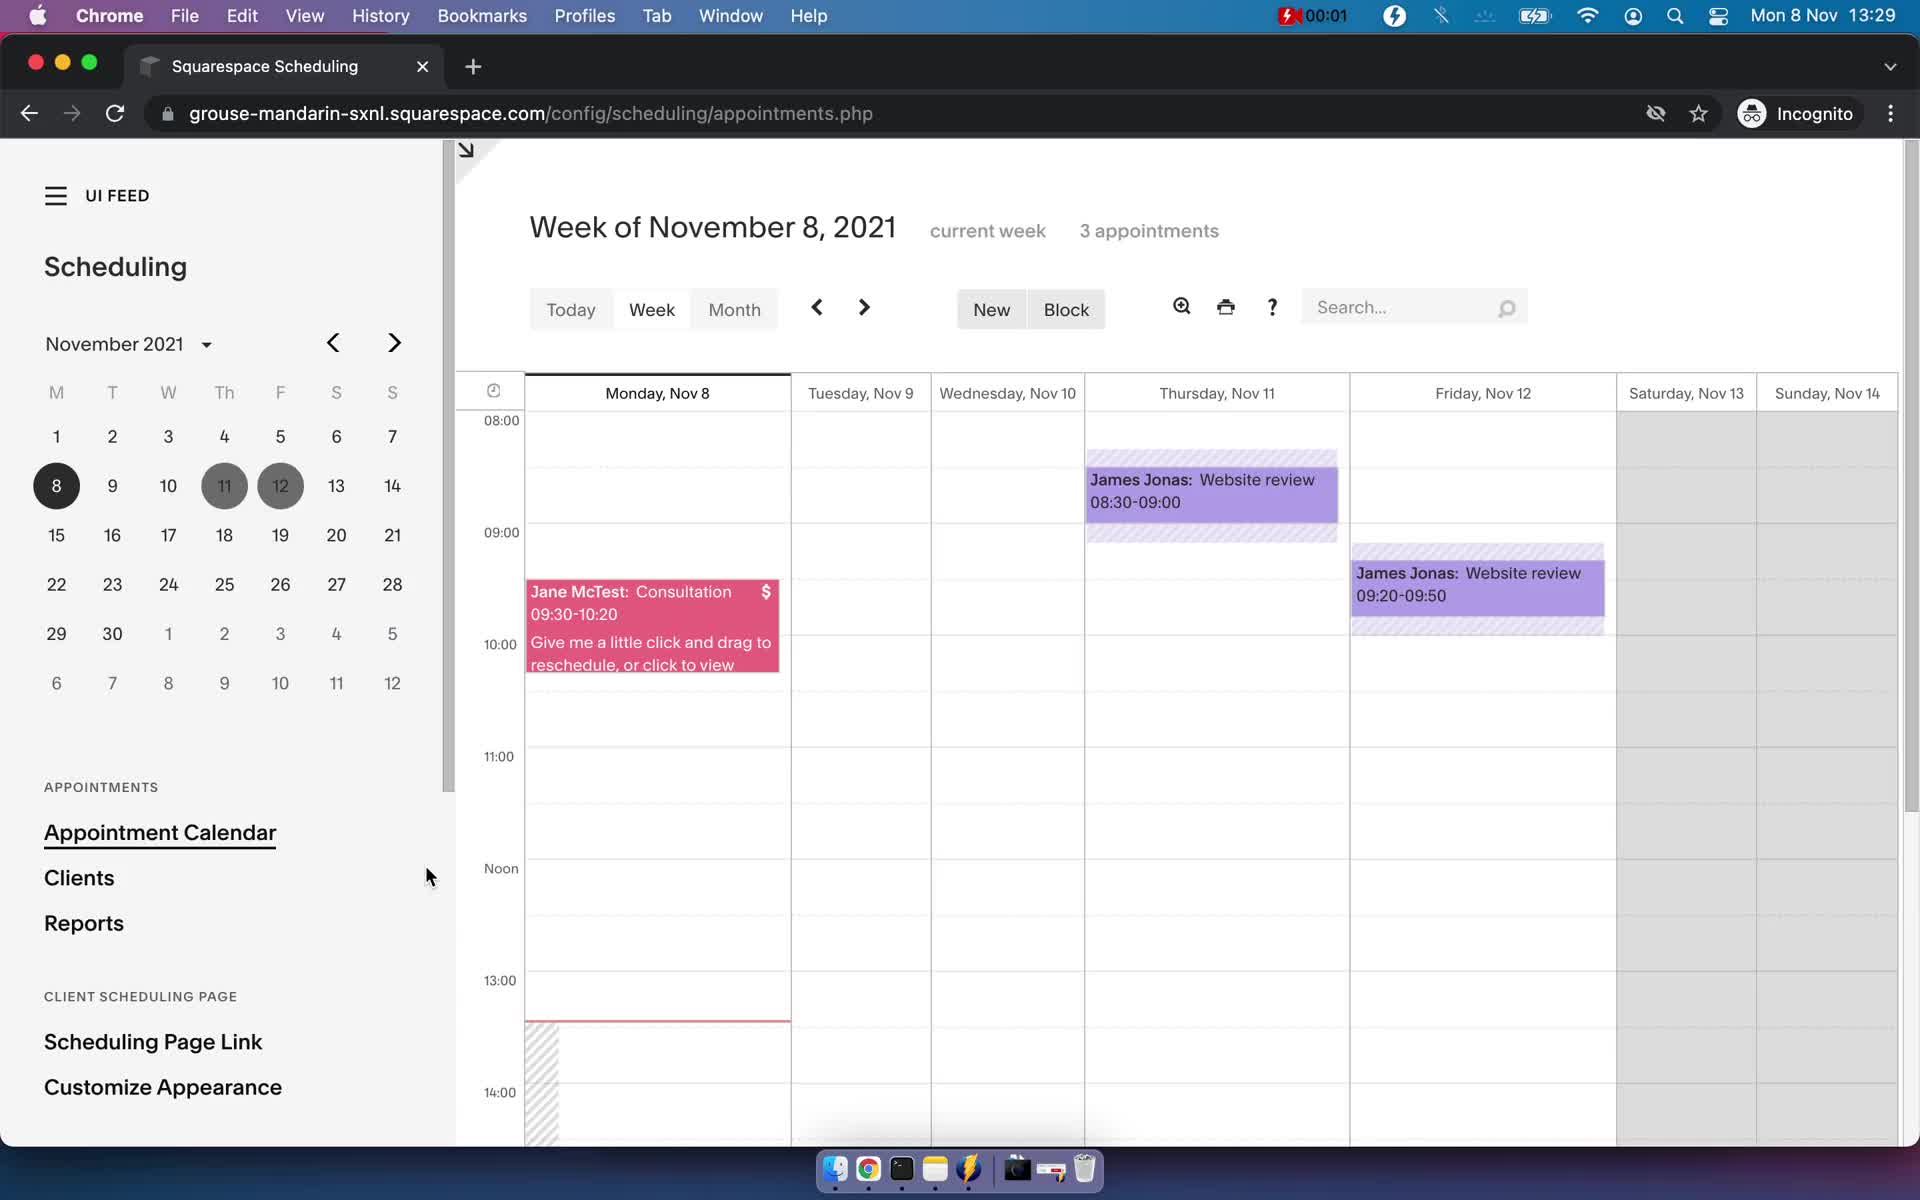Click Block to block off time

[x=1066, y=310]
